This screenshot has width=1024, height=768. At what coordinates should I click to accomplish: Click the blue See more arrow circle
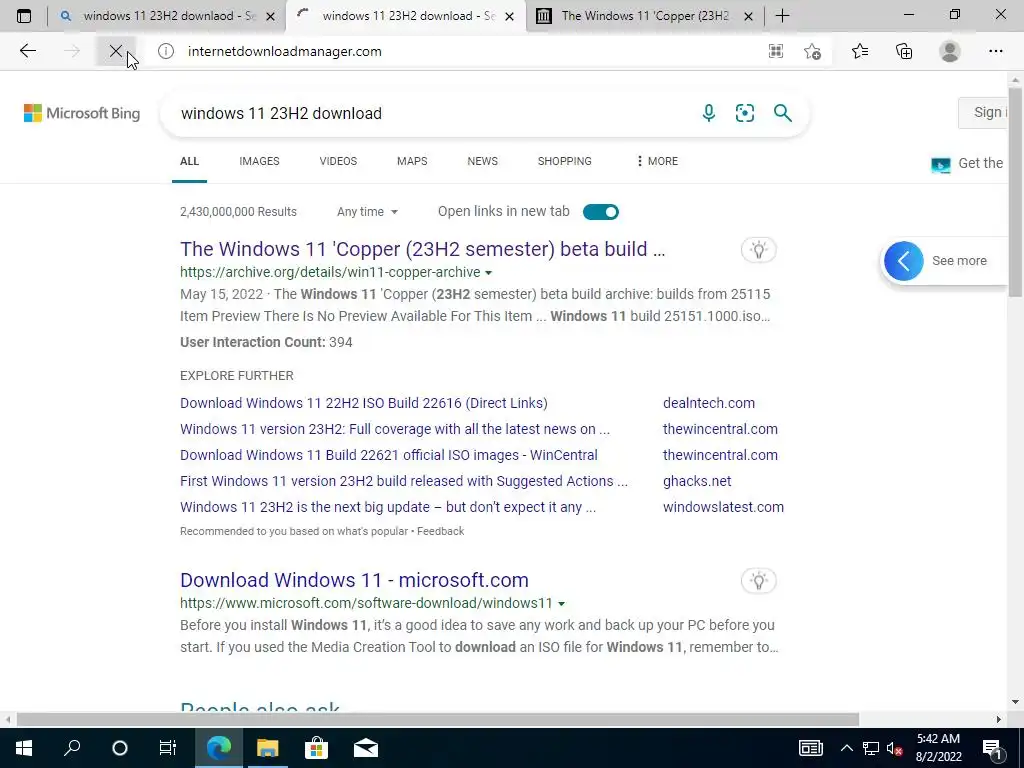pyautogui.click(x=904, y=261)
